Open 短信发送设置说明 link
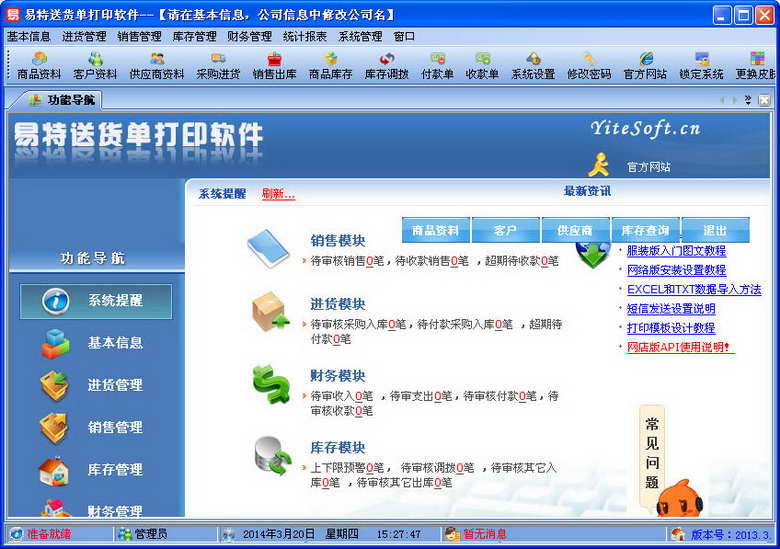 (x=671, y=309)
